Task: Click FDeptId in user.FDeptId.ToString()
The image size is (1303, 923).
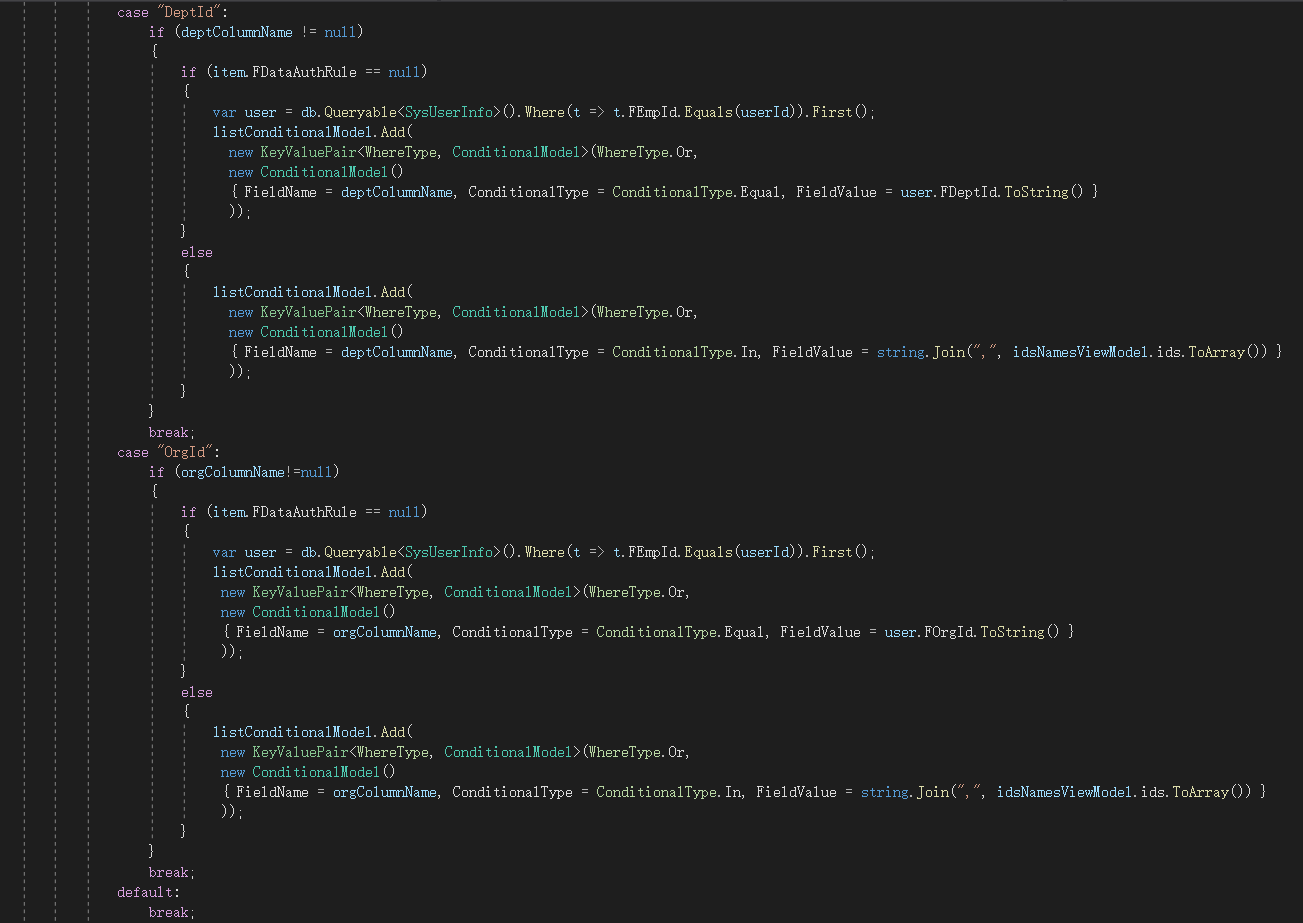Action: 967,192
